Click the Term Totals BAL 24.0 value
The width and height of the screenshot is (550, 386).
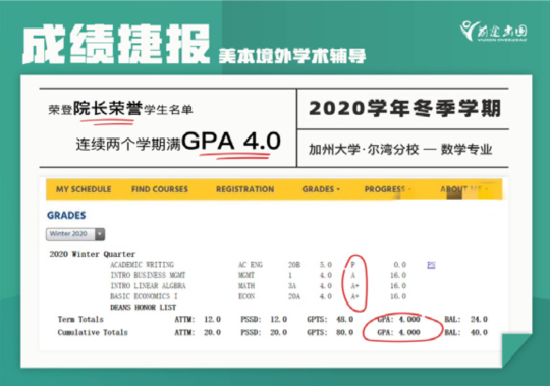point(479,319)
